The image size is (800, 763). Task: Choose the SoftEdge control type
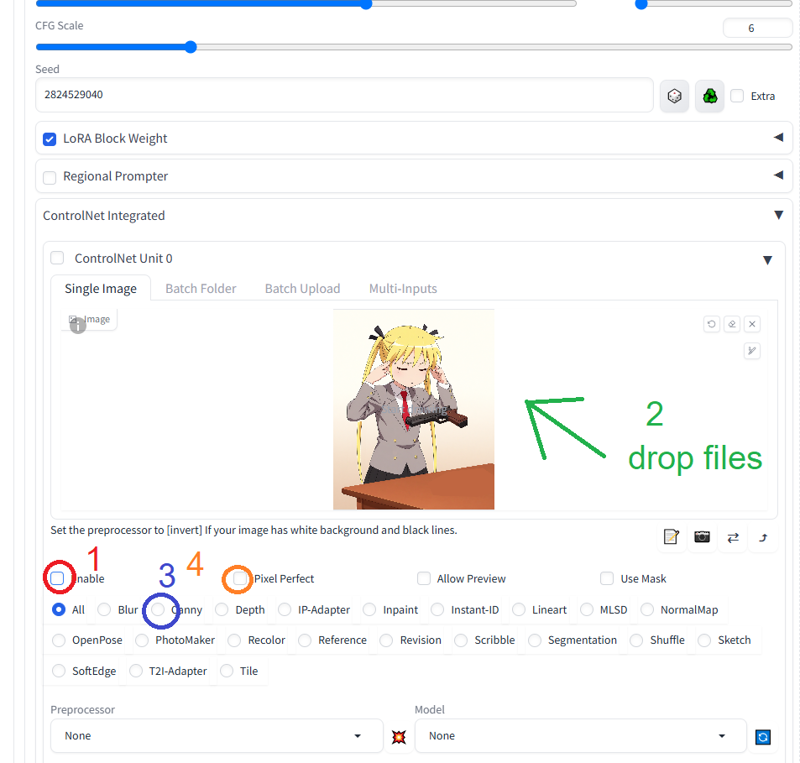[59, 671]
